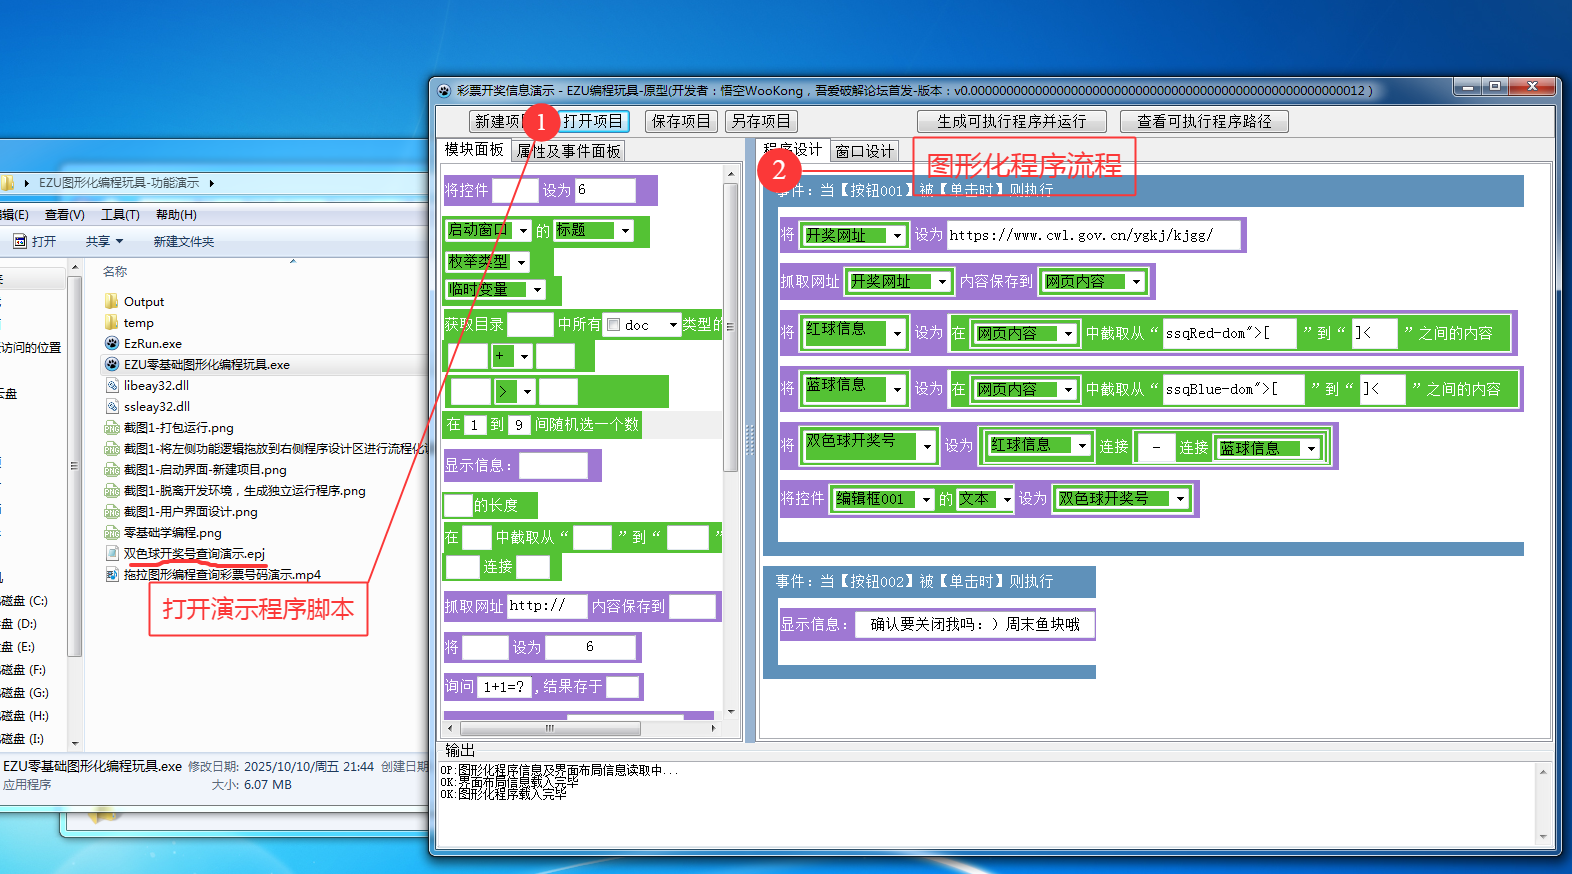Click the 另存项目 button

pos(761,121)
